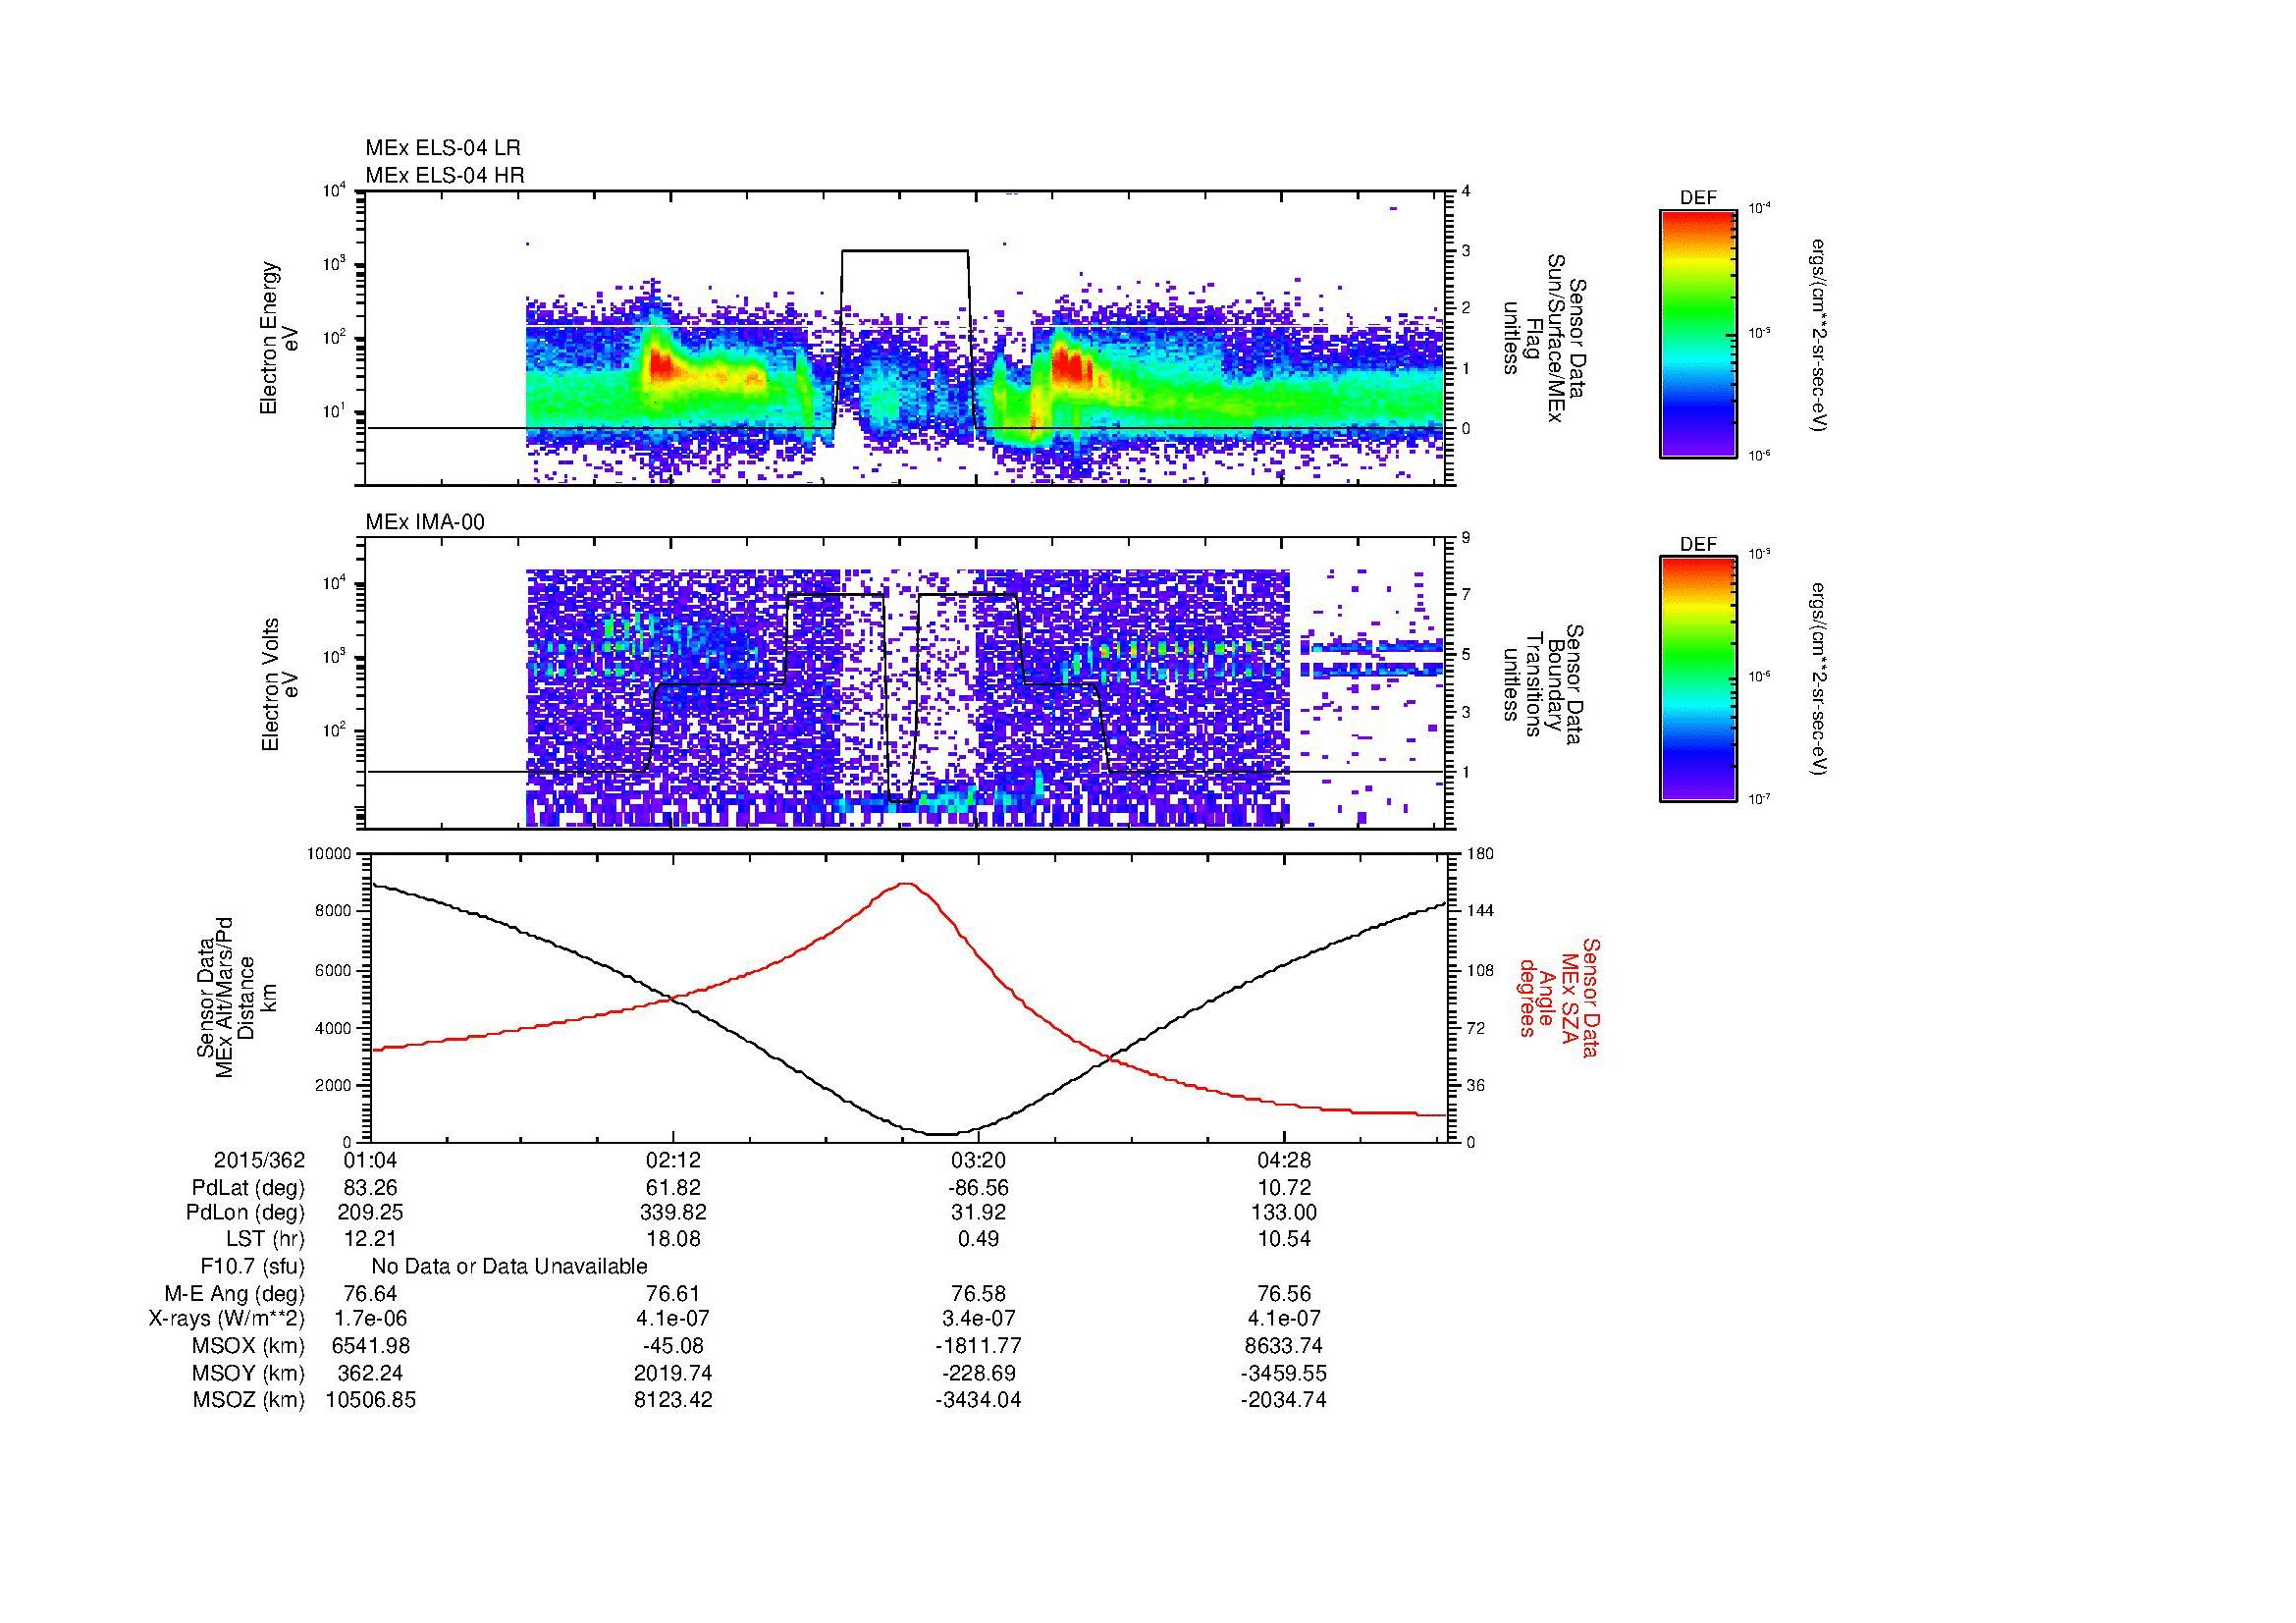Click the MSOZ (km) row label
2296x1623 pixels.
point(249,1400)
